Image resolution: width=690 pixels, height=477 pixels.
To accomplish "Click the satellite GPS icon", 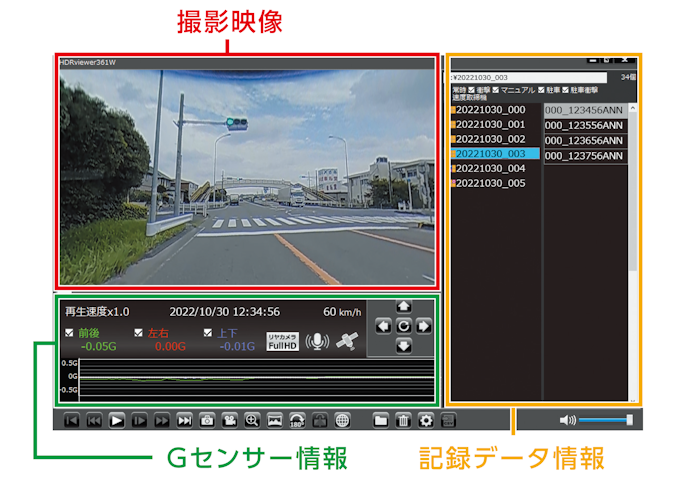I will click(347, 341).
